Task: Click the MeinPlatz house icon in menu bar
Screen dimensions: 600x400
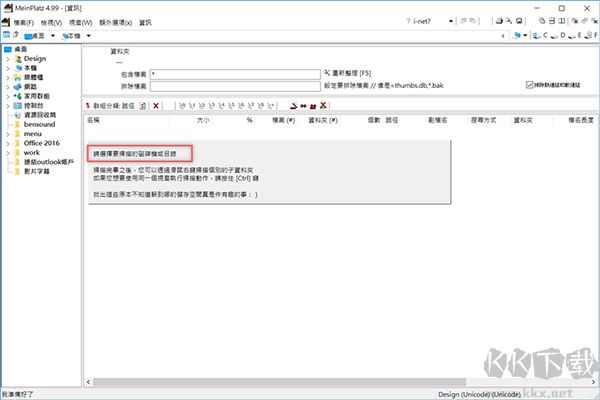Action: pos(6,22)
